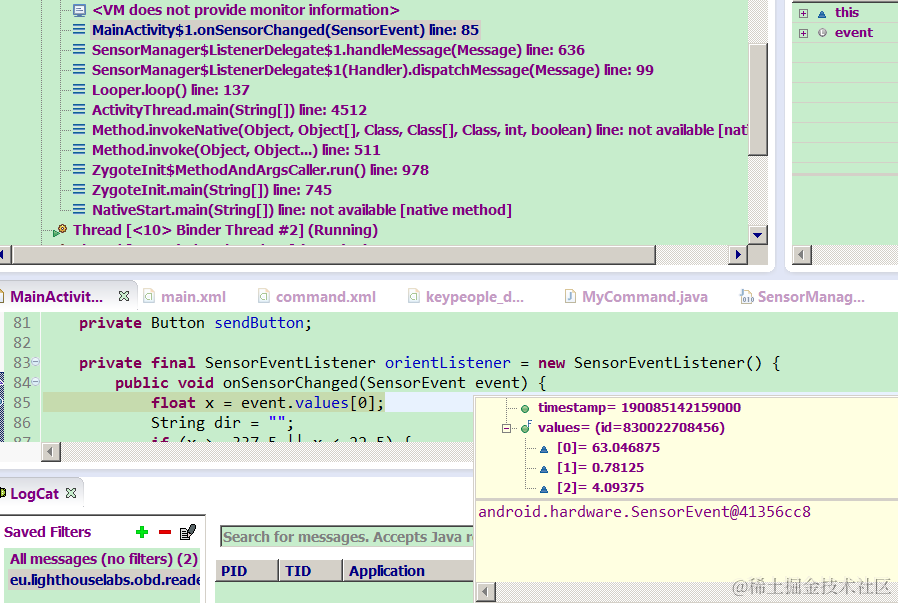This screenshot has width=898, height=603.
Task: Select Method.invoke line 511 frame
Action: click(236, 150)
